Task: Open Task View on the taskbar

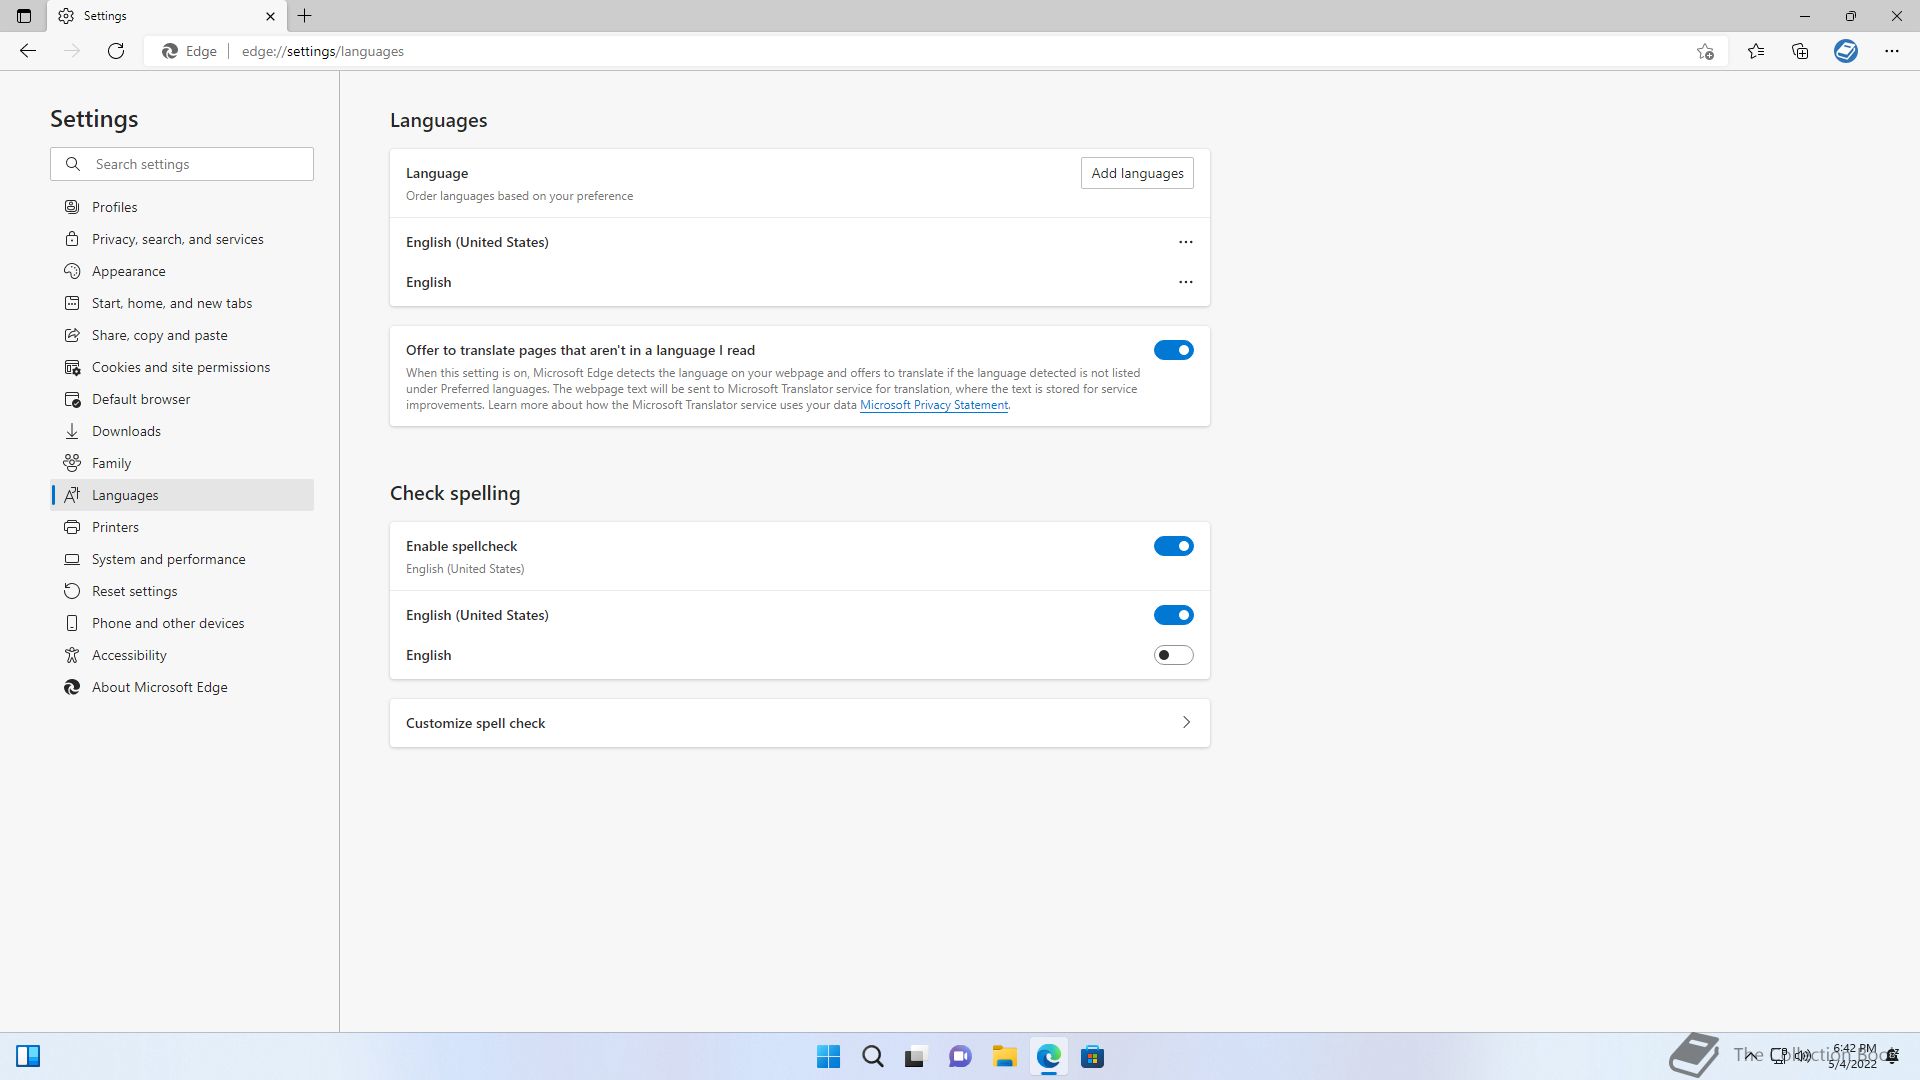Action: click(x=915, y=1057)
